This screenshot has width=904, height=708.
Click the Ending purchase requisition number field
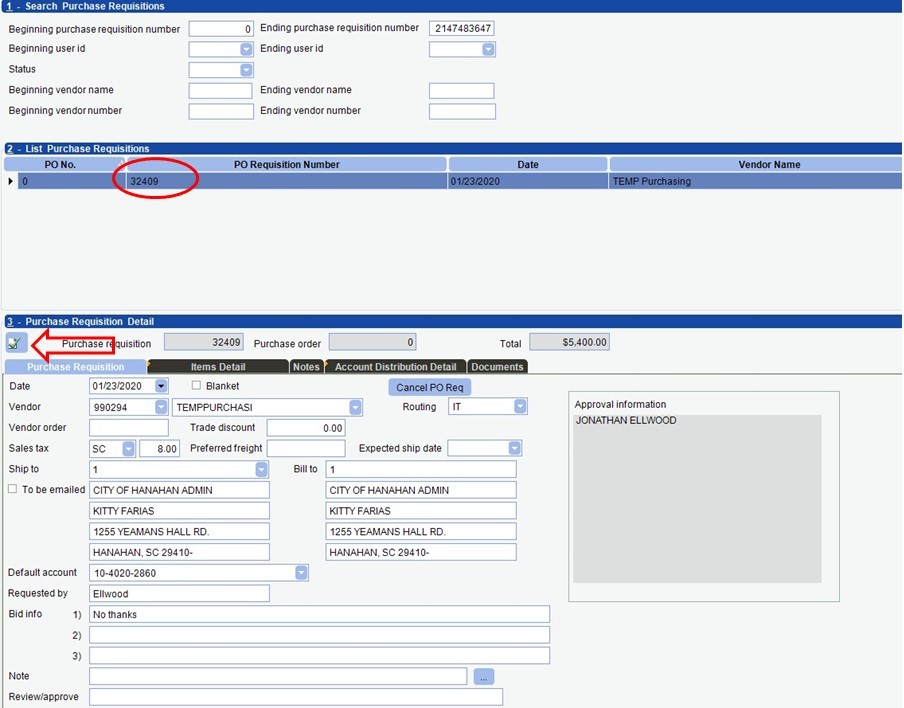(461, 28)
